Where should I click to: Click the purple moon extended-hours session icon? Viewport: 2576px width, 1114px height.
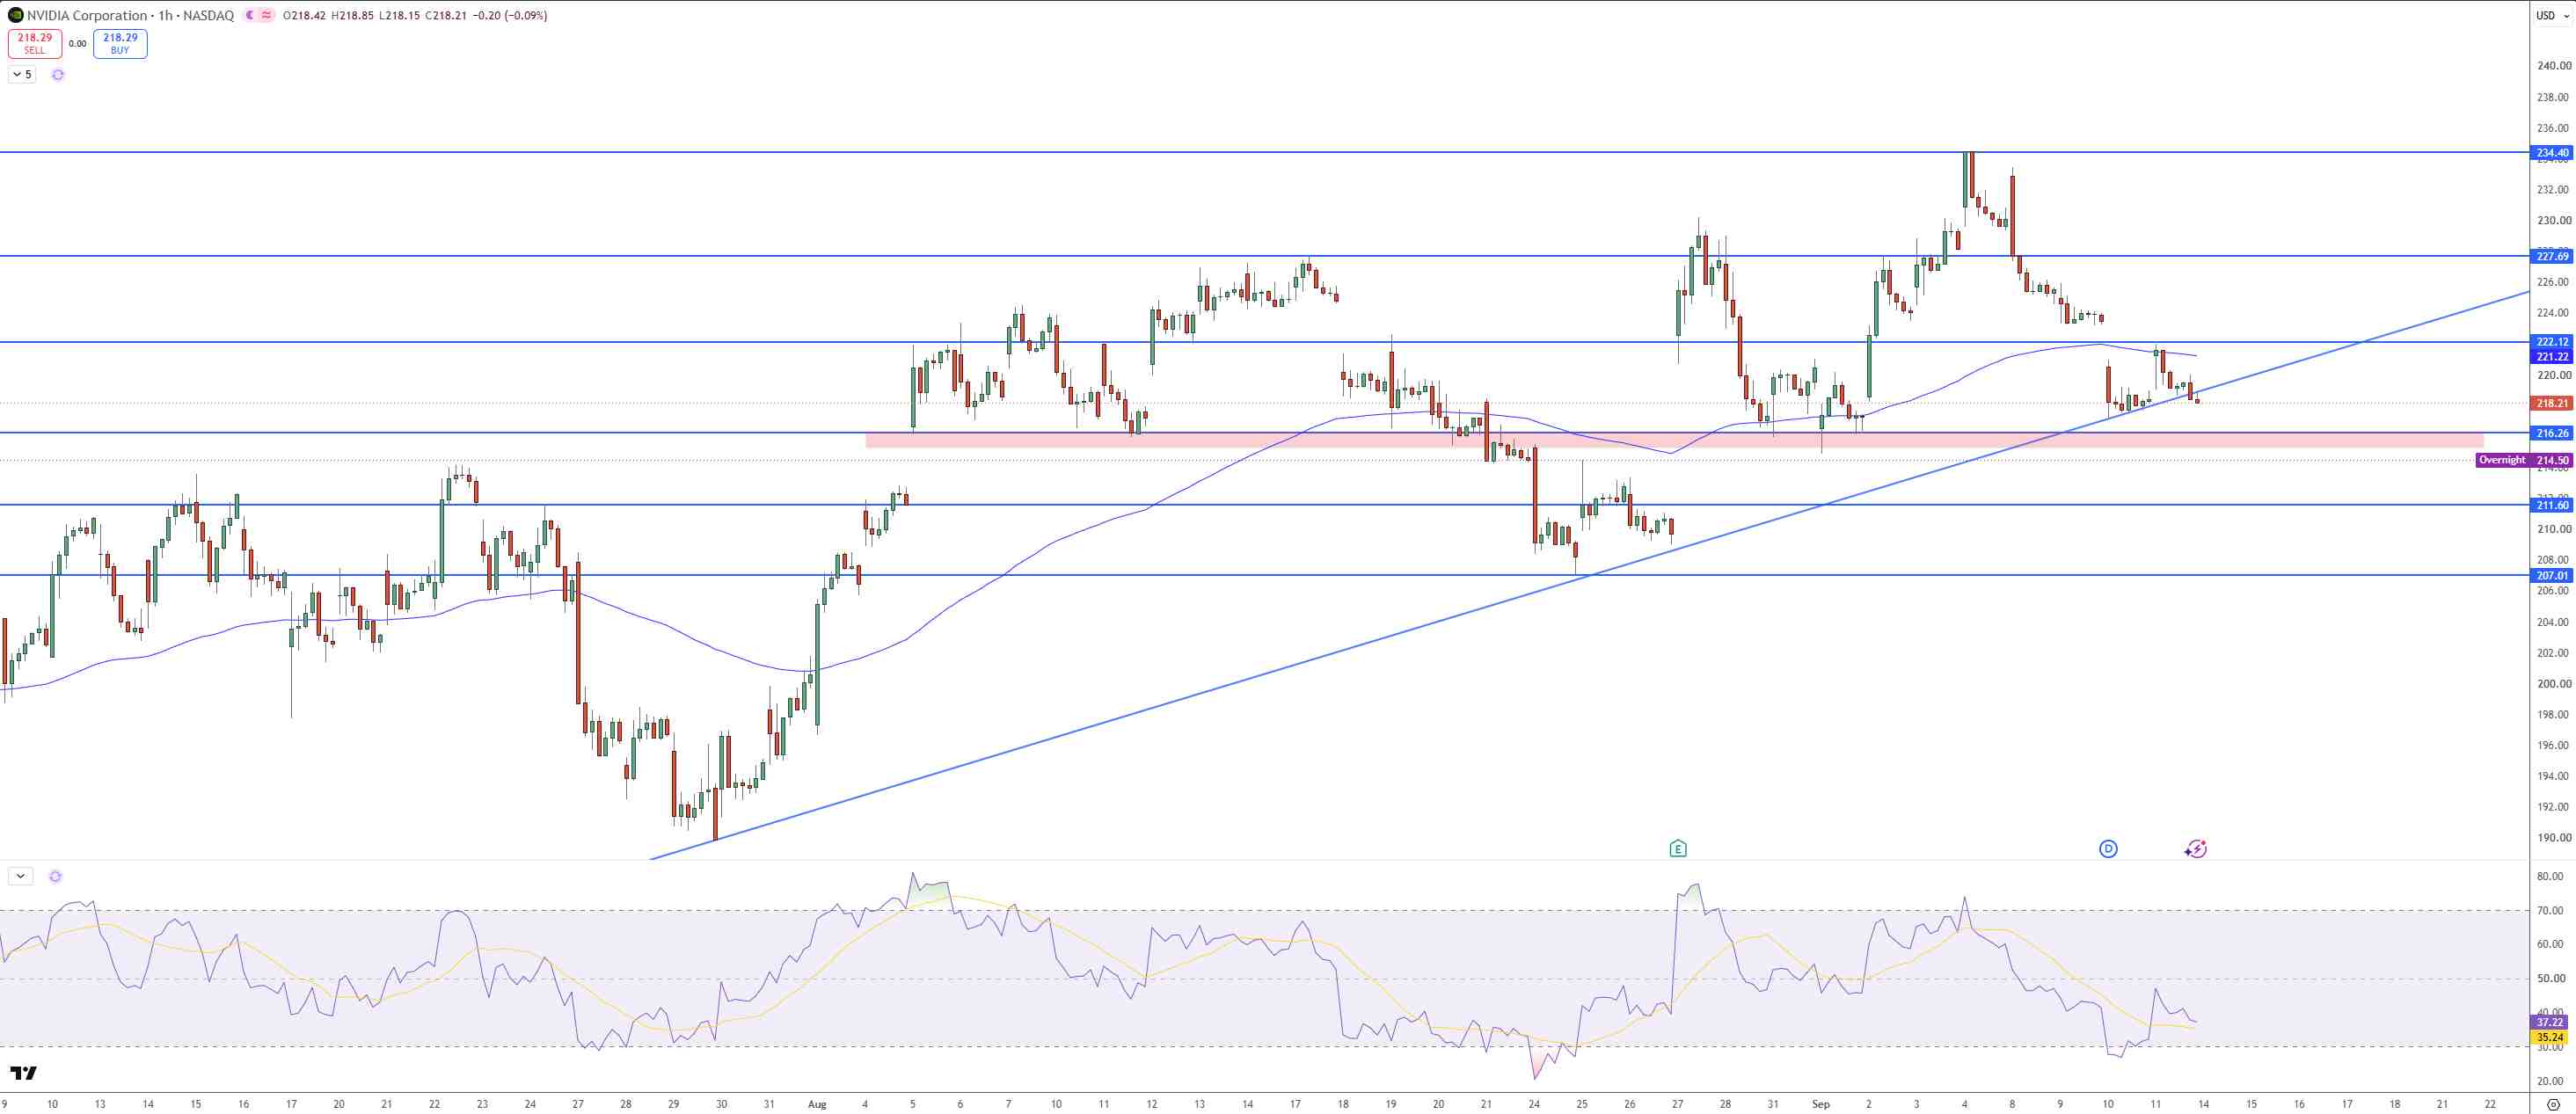[250, 15]
